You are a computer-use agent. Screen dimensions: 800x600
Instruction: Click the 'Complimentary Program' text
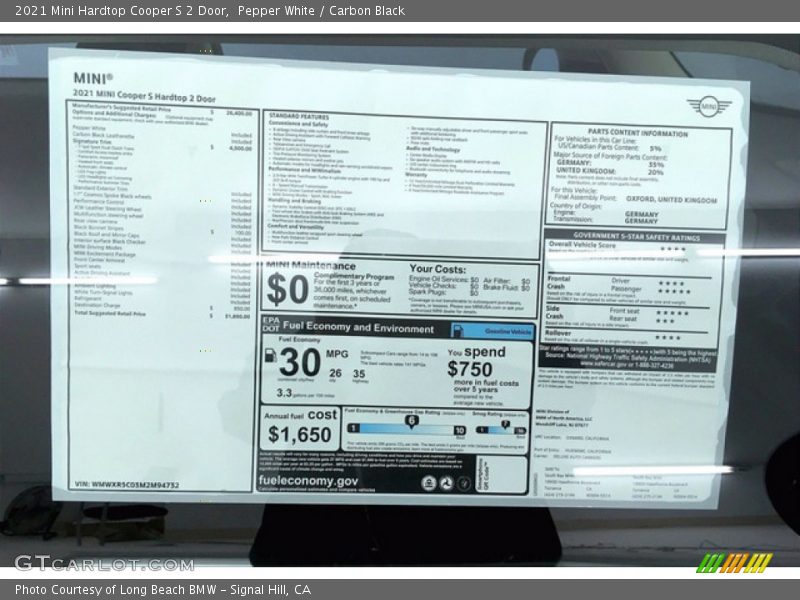(x=354, y=277)
